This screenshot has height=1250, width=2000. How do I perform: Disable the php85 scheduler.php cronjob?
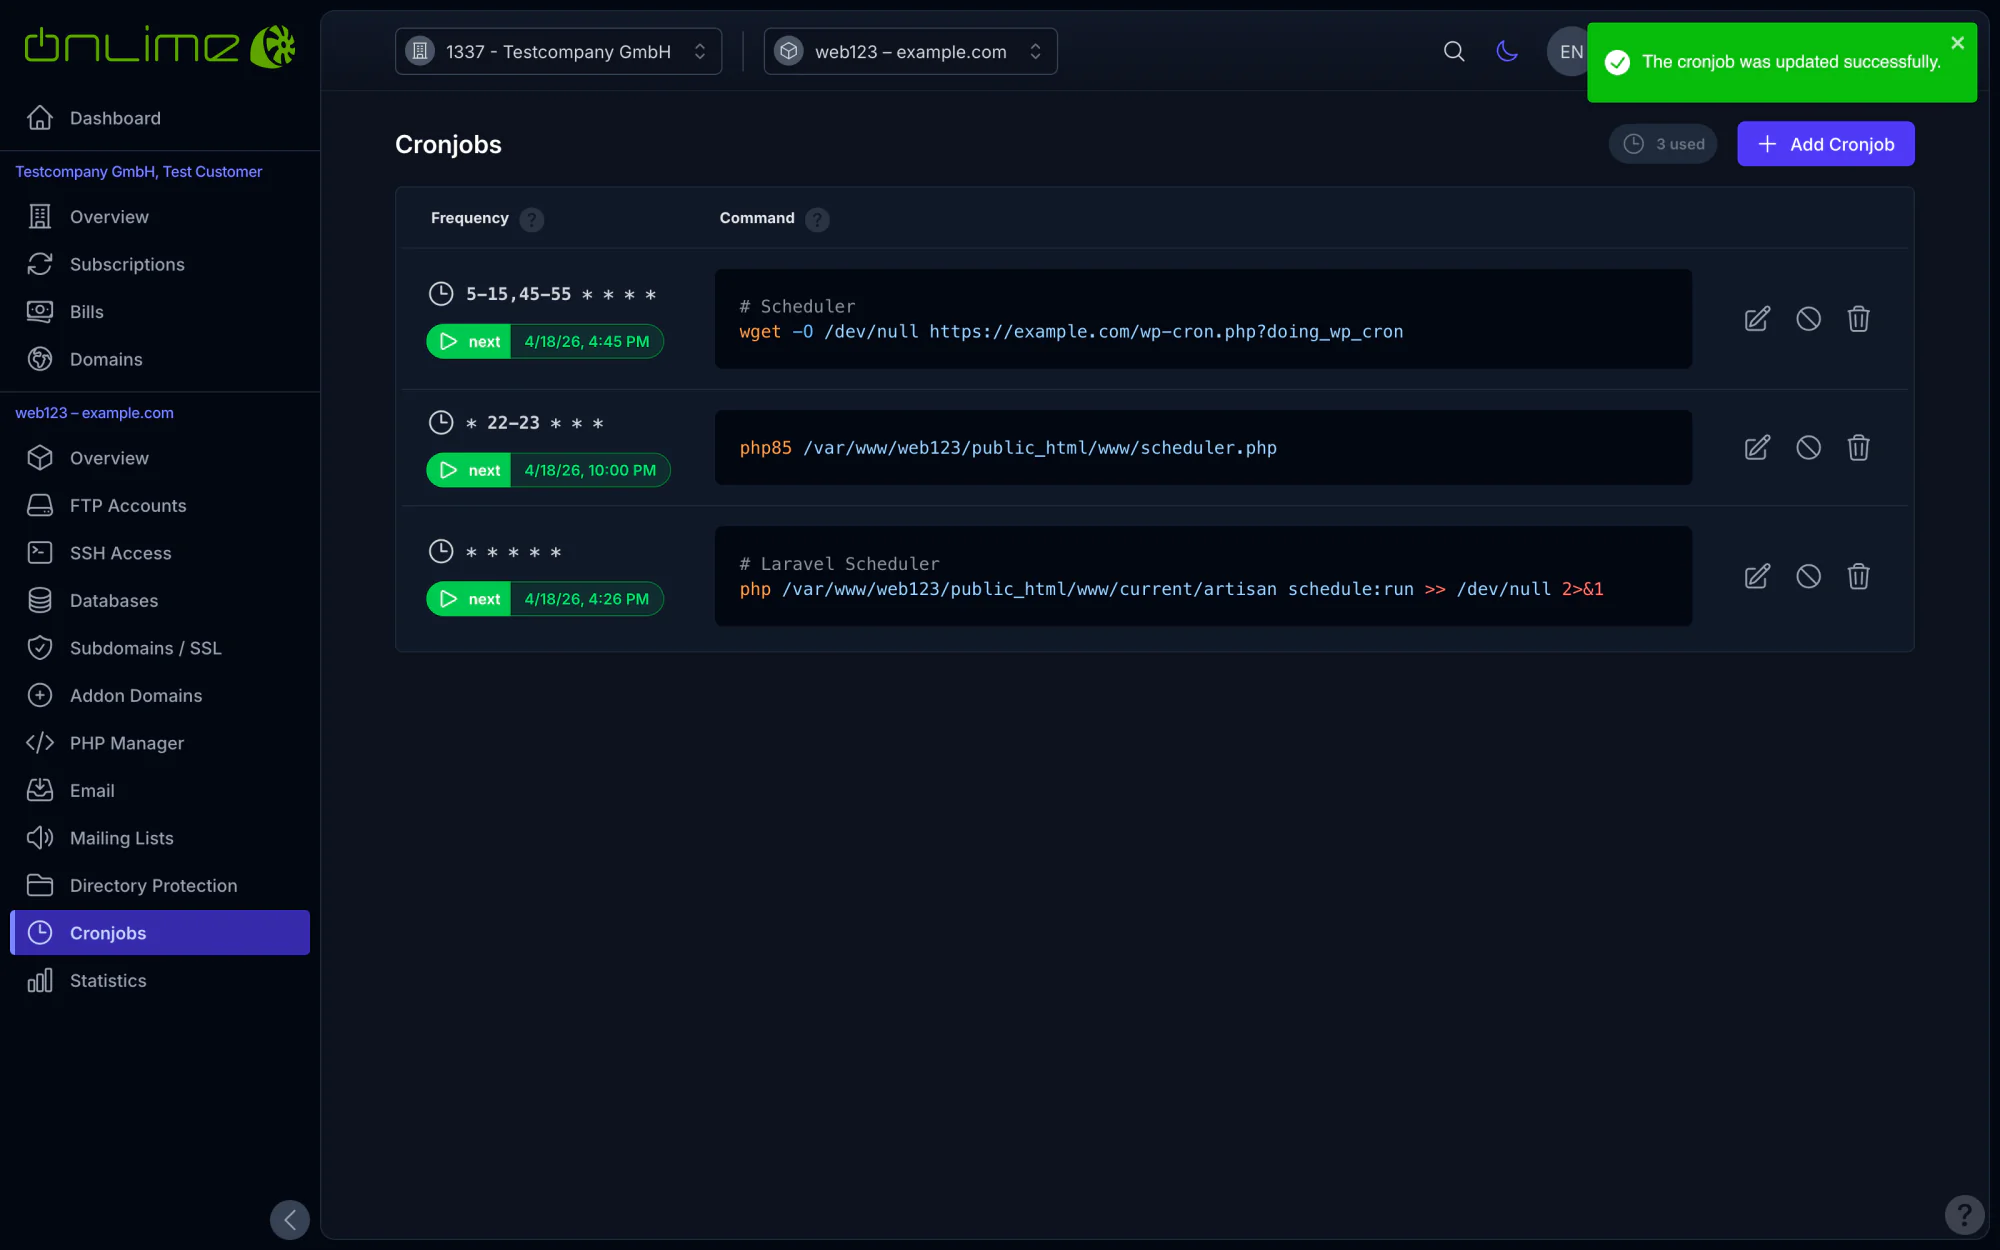click(1808, 447)
